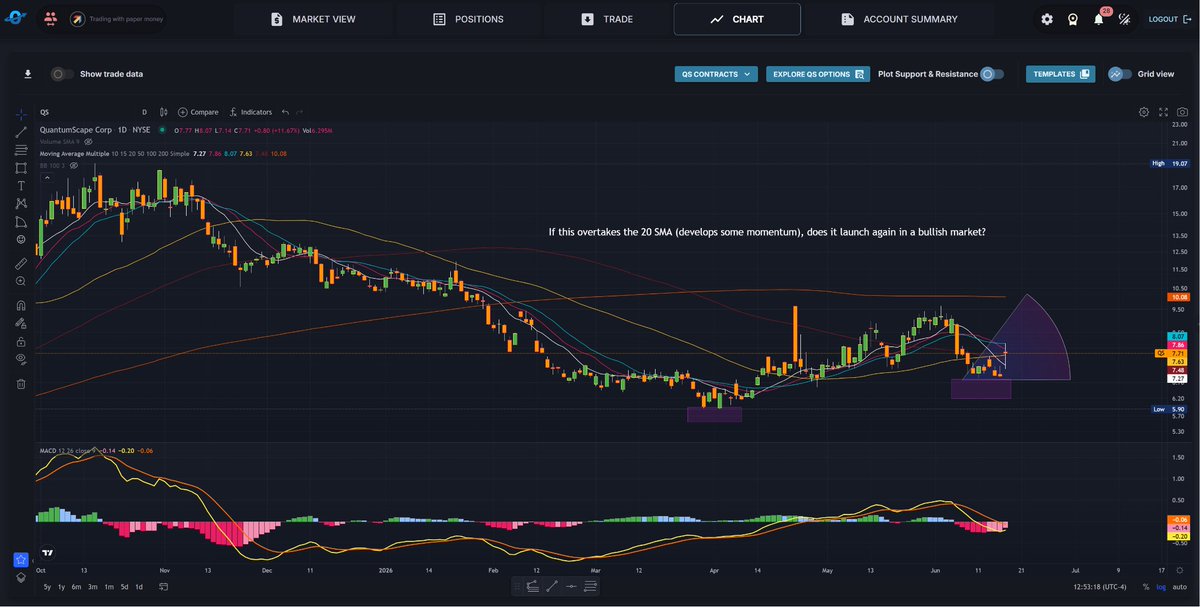Remove drawings with the trash icon
Image resolution: width=1200 pixels, height=607 pixels.
(21, 384)
